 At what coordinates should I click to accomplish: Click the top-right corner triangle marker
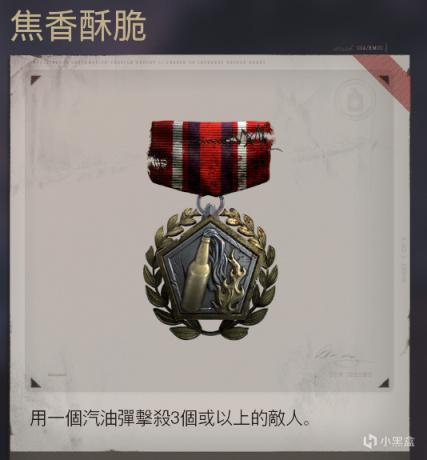[384, 80]
